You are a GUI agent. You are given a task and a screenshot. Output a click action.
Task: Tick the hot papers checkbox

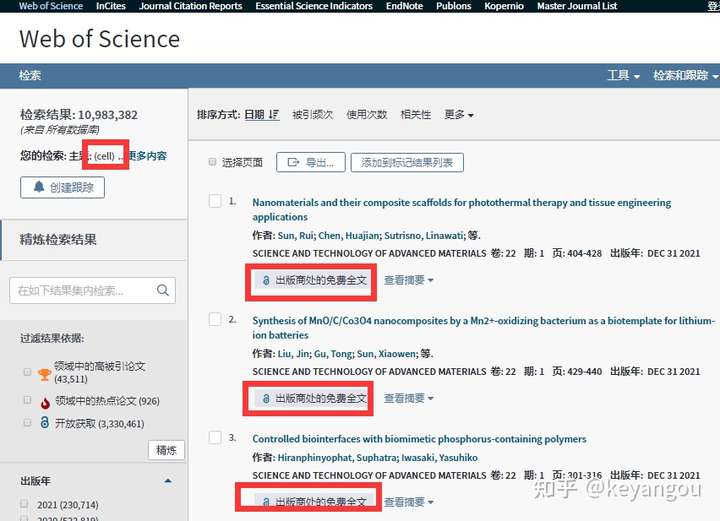(x=27, y=400)
